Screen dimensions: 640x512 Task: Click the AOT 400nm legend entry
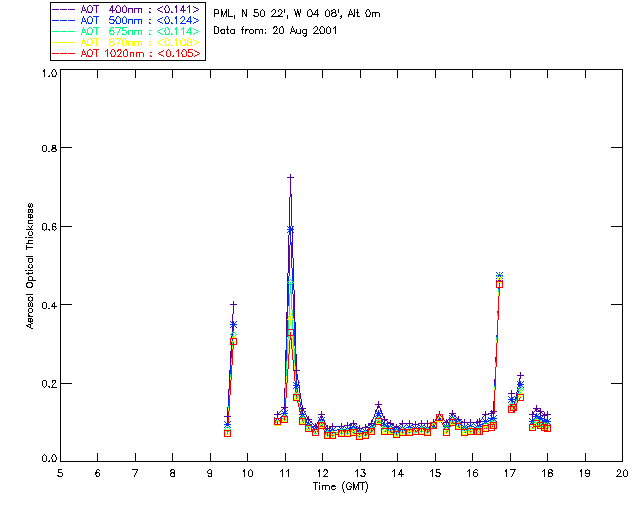tap(127, 9)
